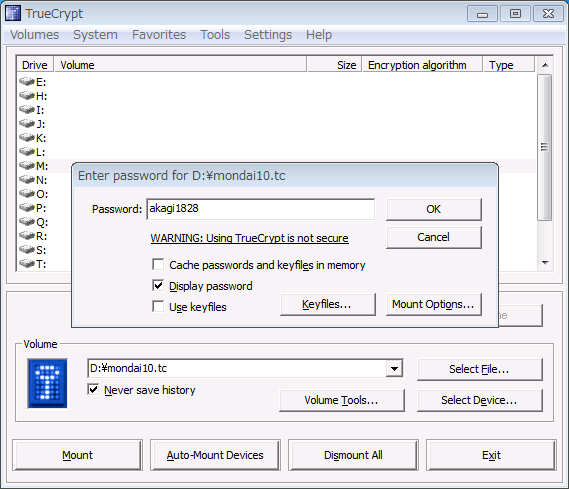
Task: Exit TrueCrypt via Exit button
Action: click(x=491, y=455)
